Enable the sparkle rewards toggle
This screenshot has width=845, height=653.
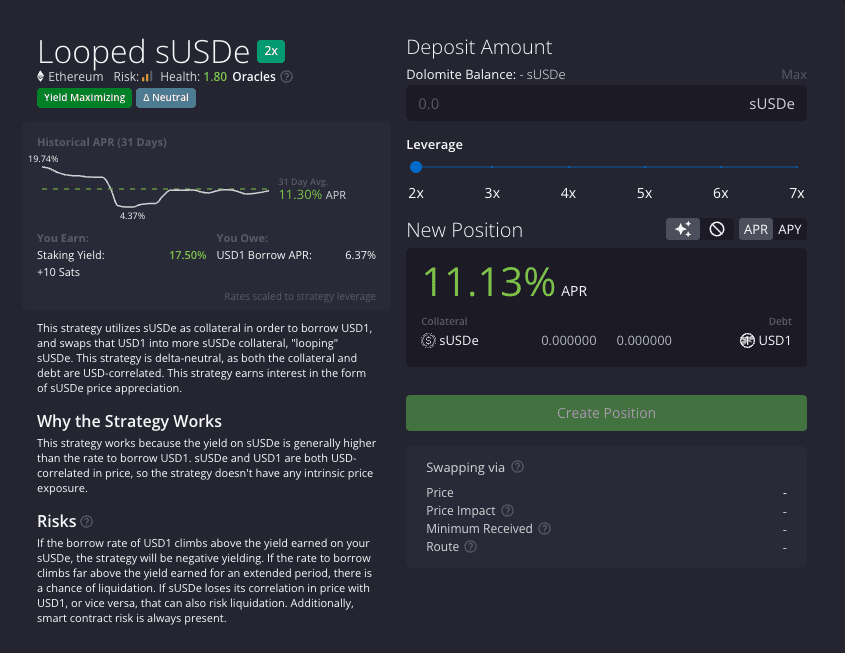[683, 230]
